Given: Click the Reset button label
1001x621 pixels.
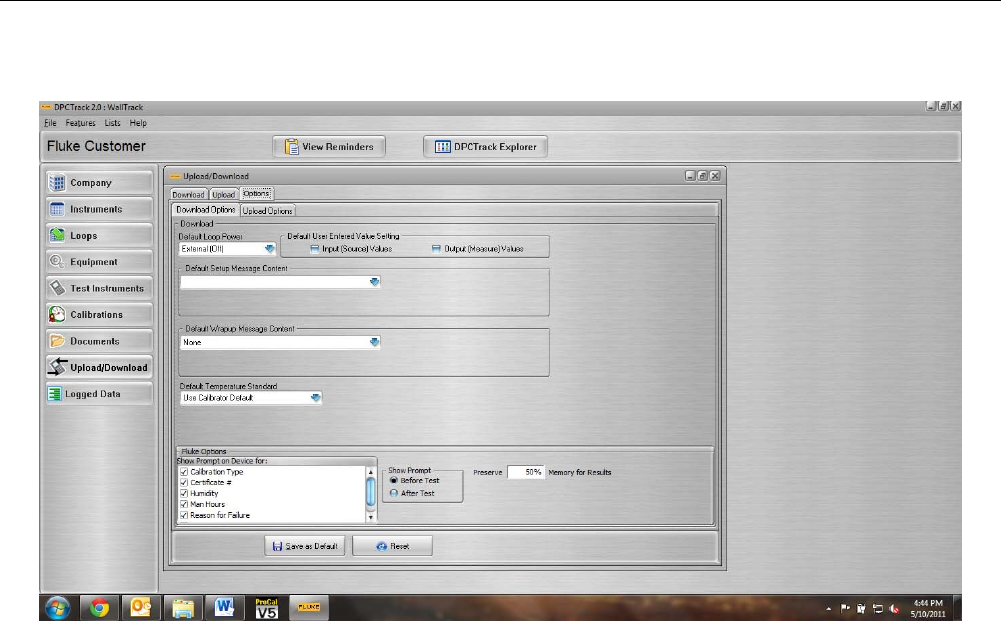Looking at the screenshot, I should coord(400,546).
